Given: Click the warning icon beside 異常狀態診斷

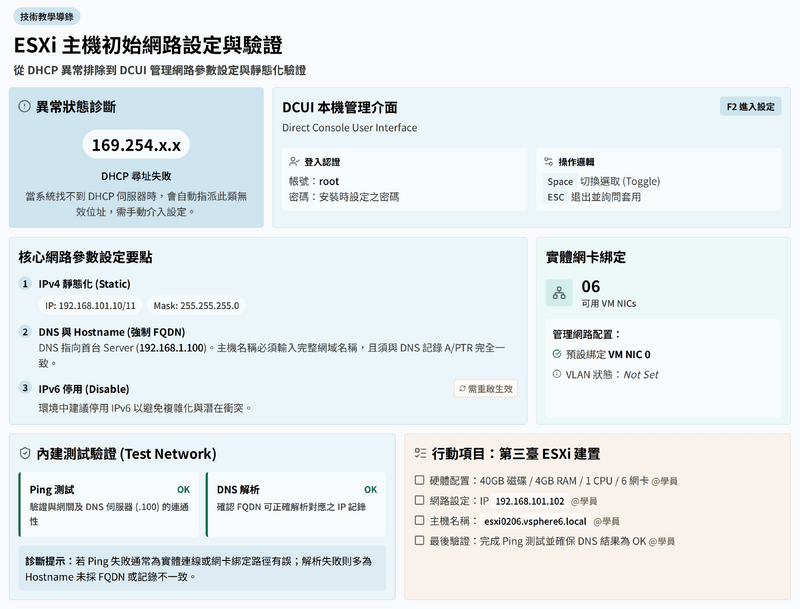Looking at the screenshot, I should 25,107.
